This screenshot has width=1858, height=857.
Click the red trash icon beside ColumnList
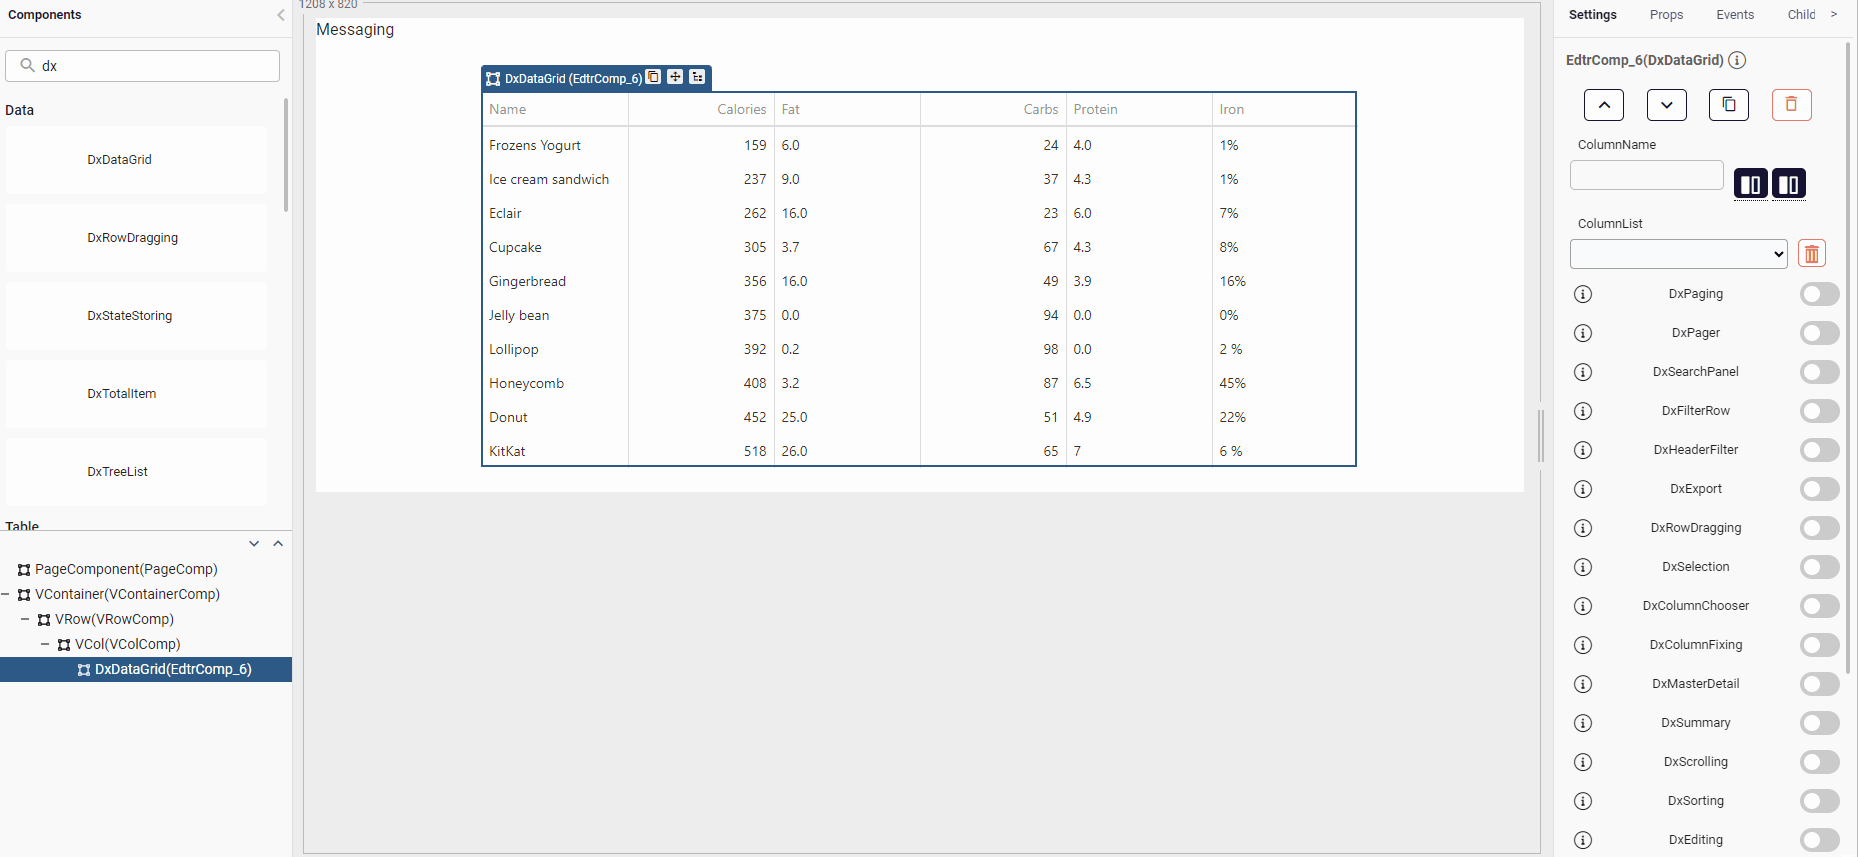click(1812, 254)
